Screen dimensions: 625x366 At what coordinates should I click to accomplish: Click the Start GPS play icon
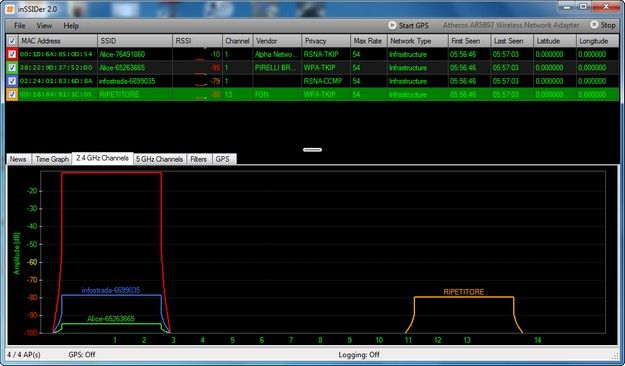(x=392, y=25)
